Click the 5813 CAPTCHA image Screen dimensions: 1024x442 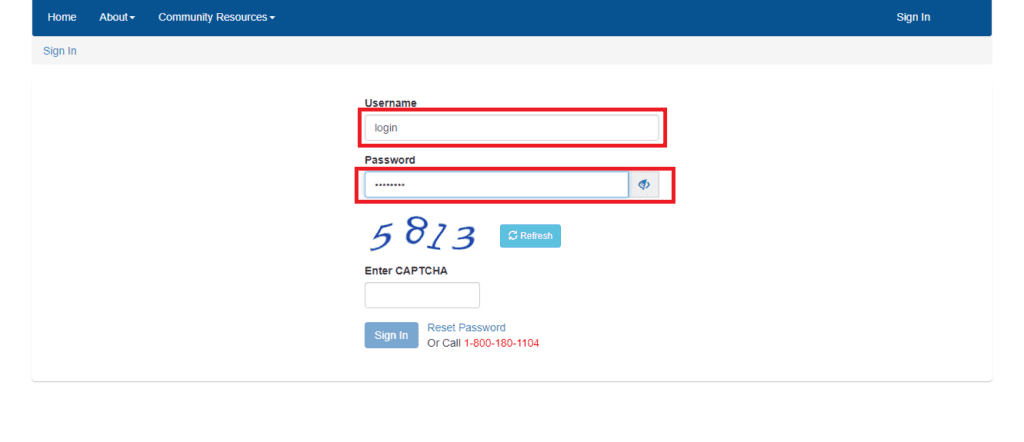(x=423, y=236)
